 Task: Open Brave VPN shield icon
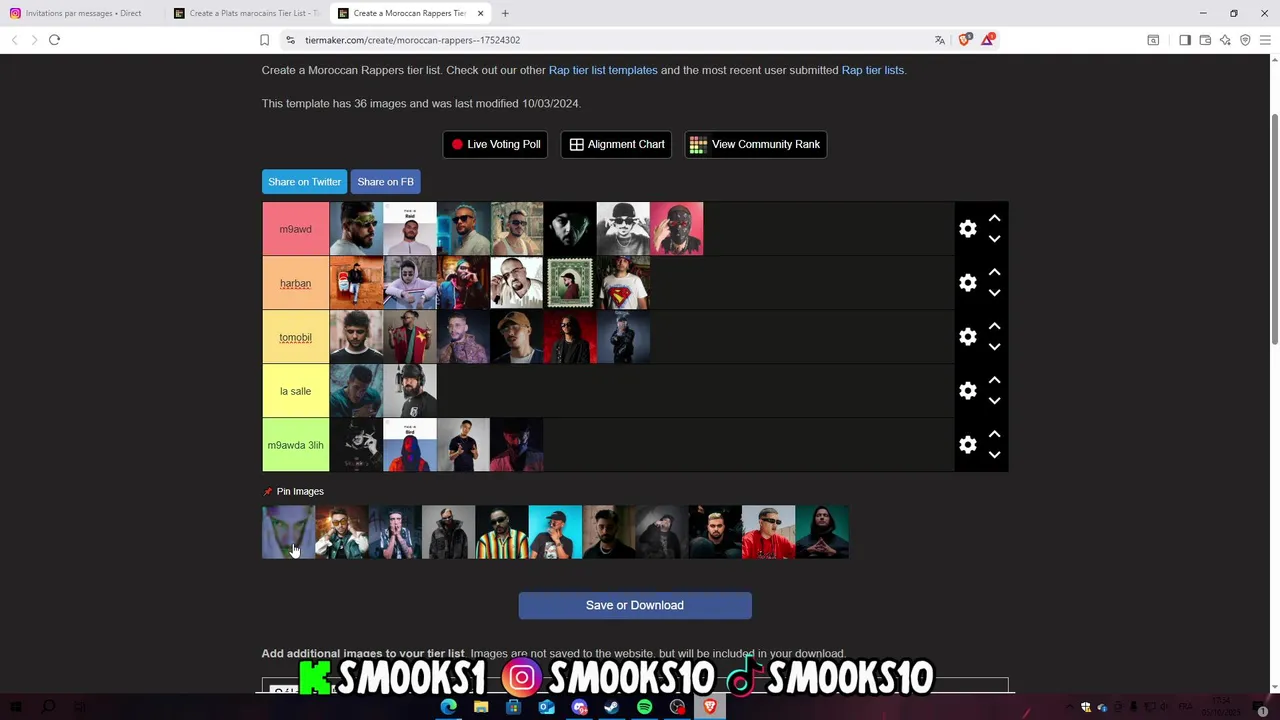pyautogui.click(x=1245, y=40)
